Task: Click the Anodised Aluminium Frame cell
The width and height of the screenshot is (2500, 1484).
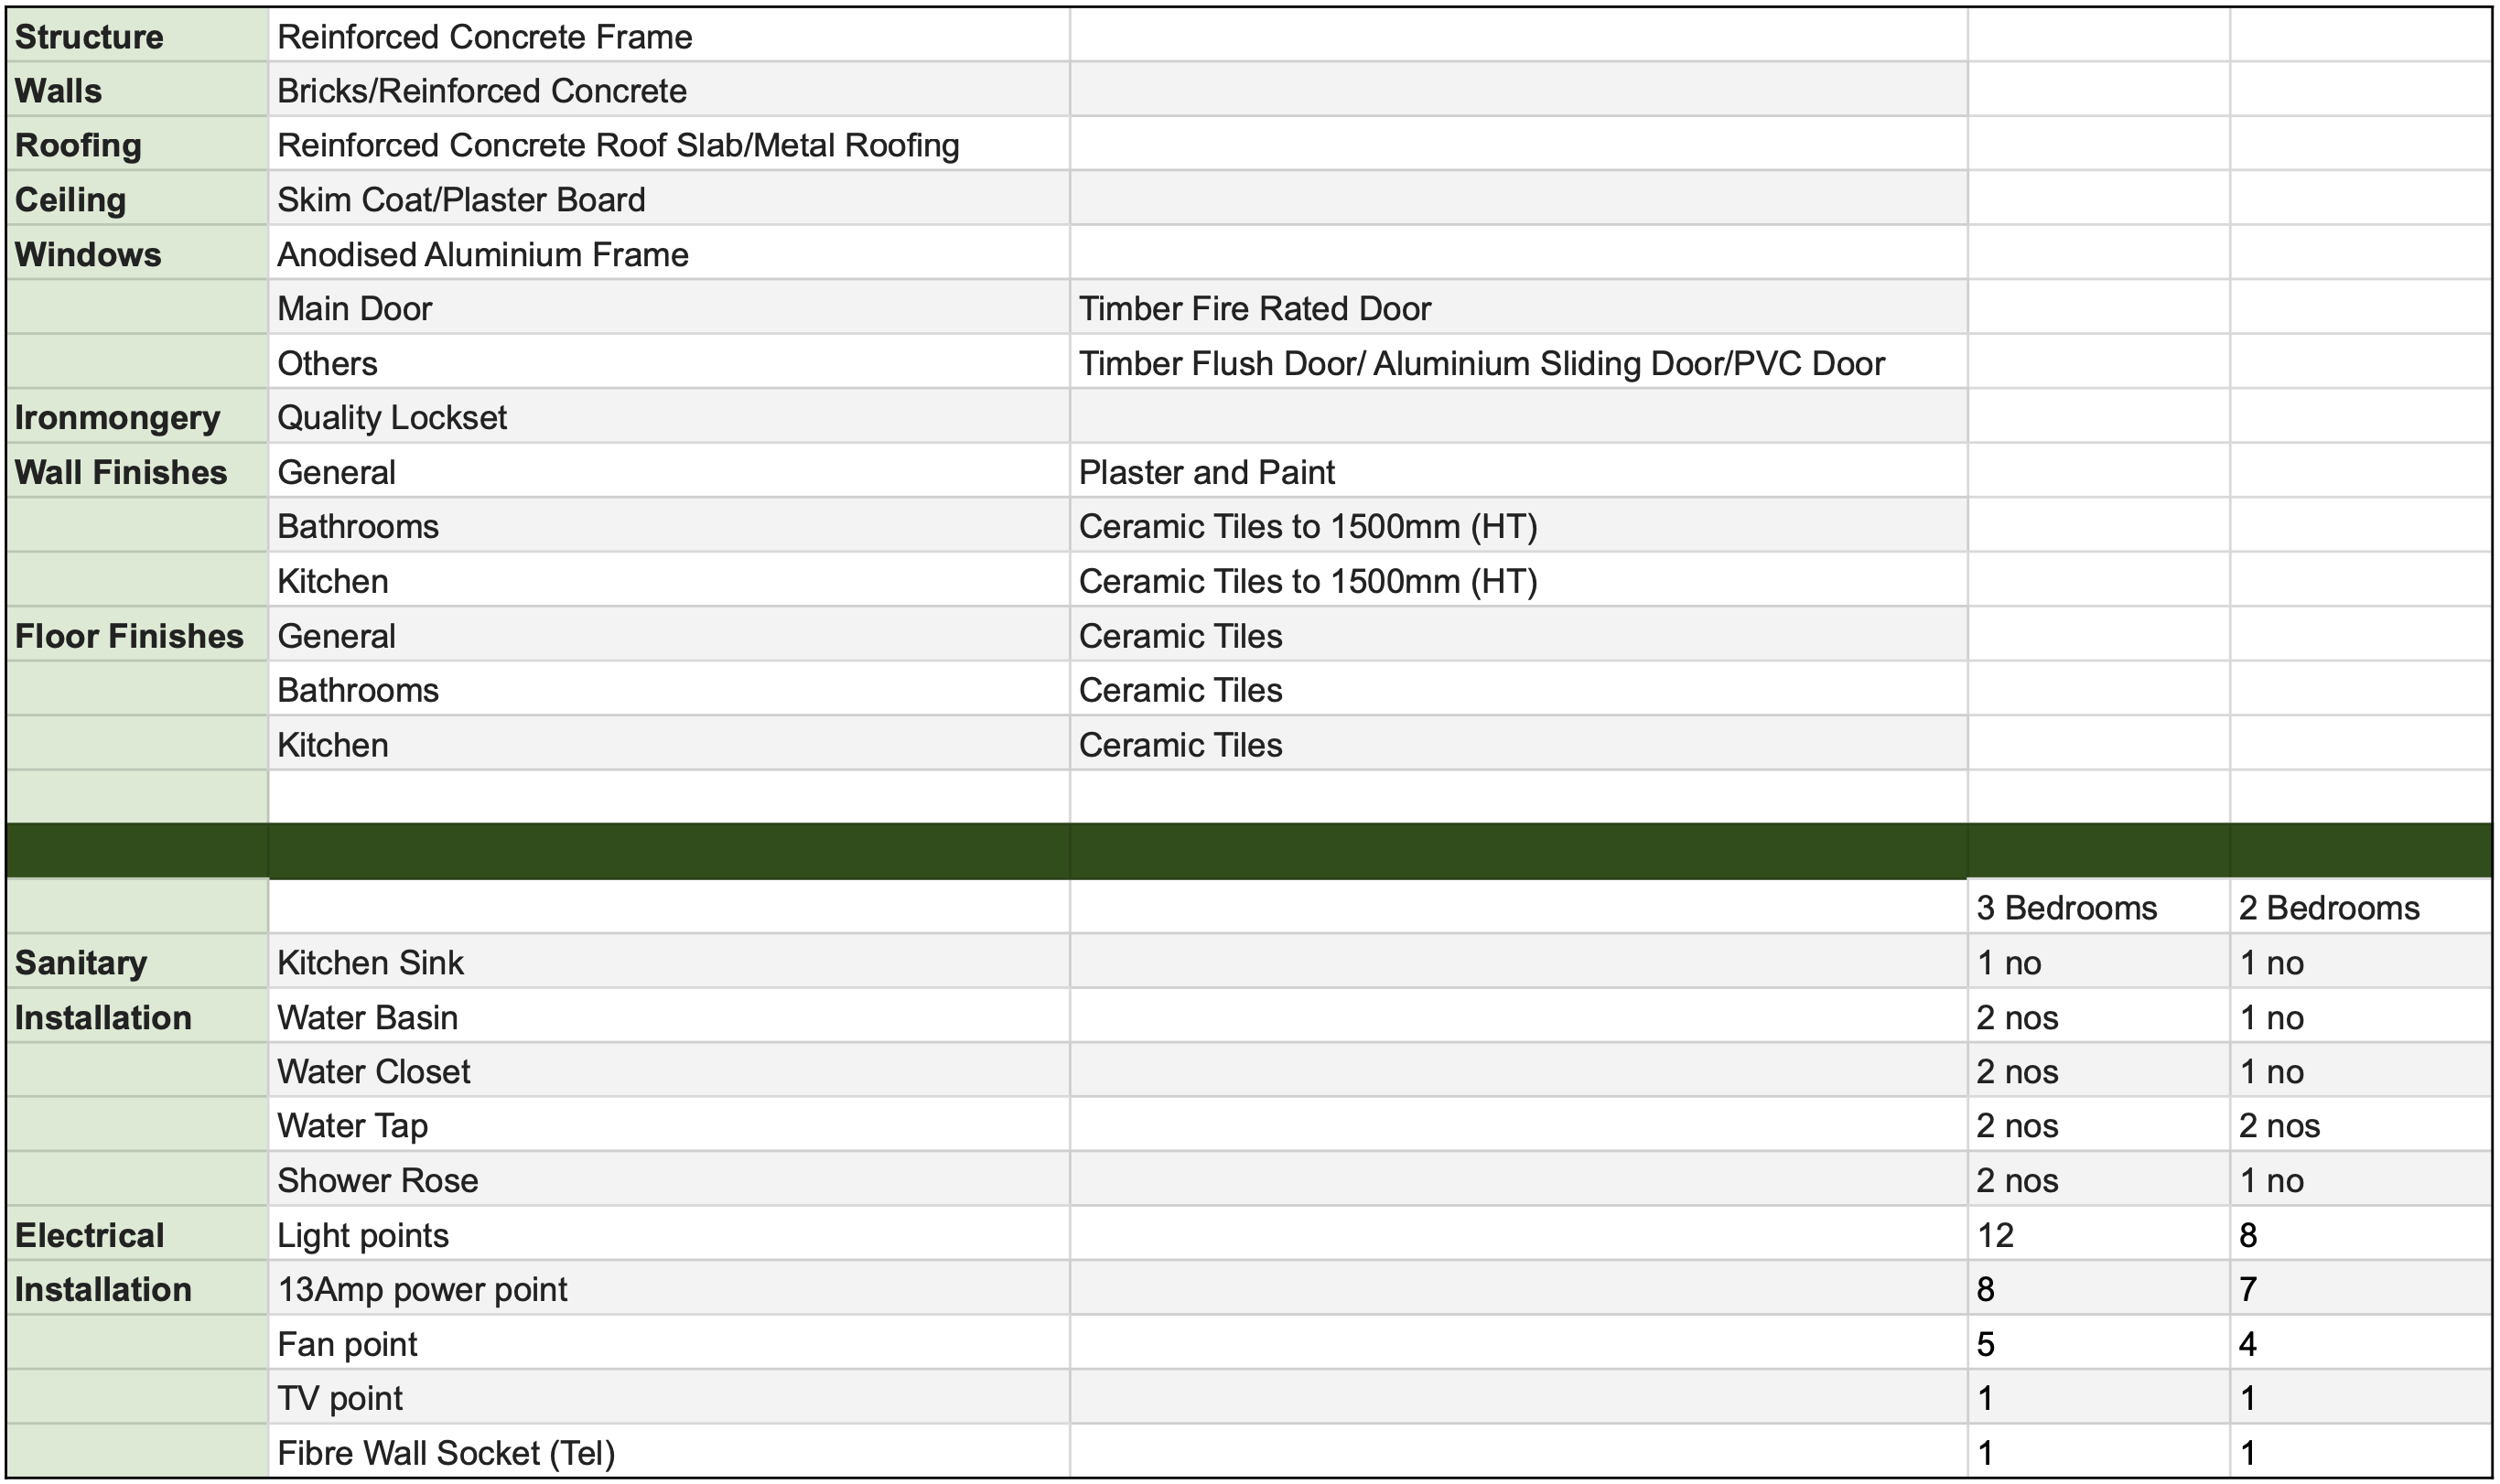Action: click(x=482, y=255)
